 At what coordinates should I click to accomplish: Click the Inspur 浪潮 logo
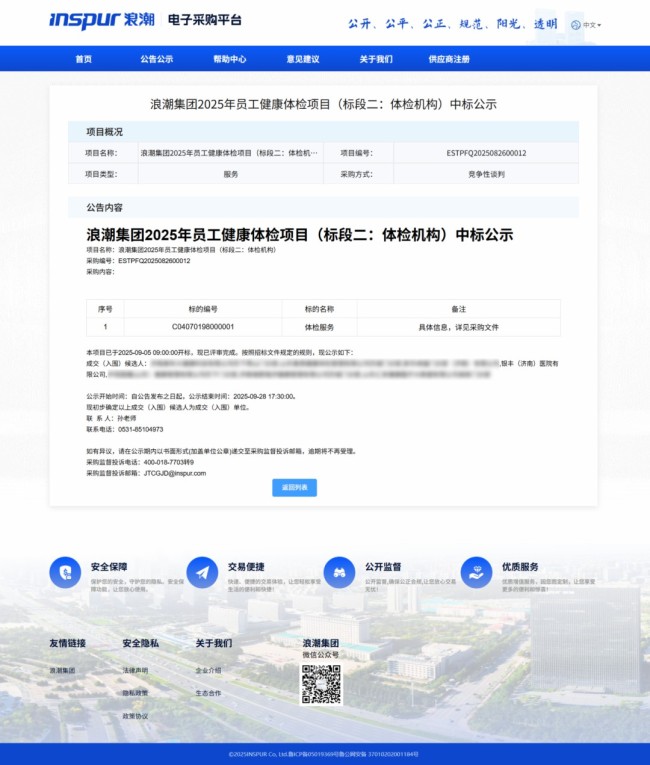(102, 20)
